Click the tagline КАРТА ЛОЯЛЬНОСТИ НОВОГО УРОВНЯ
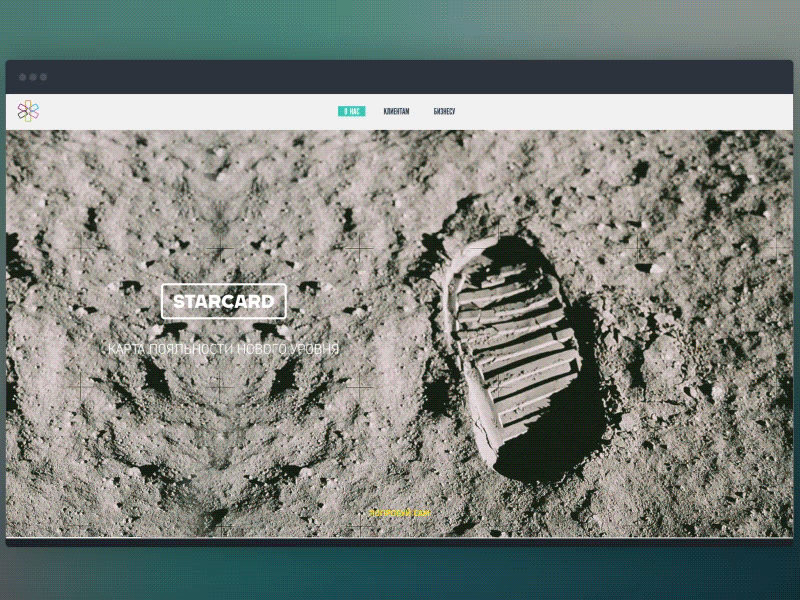 pyautogui.click(x=223, y=349)
